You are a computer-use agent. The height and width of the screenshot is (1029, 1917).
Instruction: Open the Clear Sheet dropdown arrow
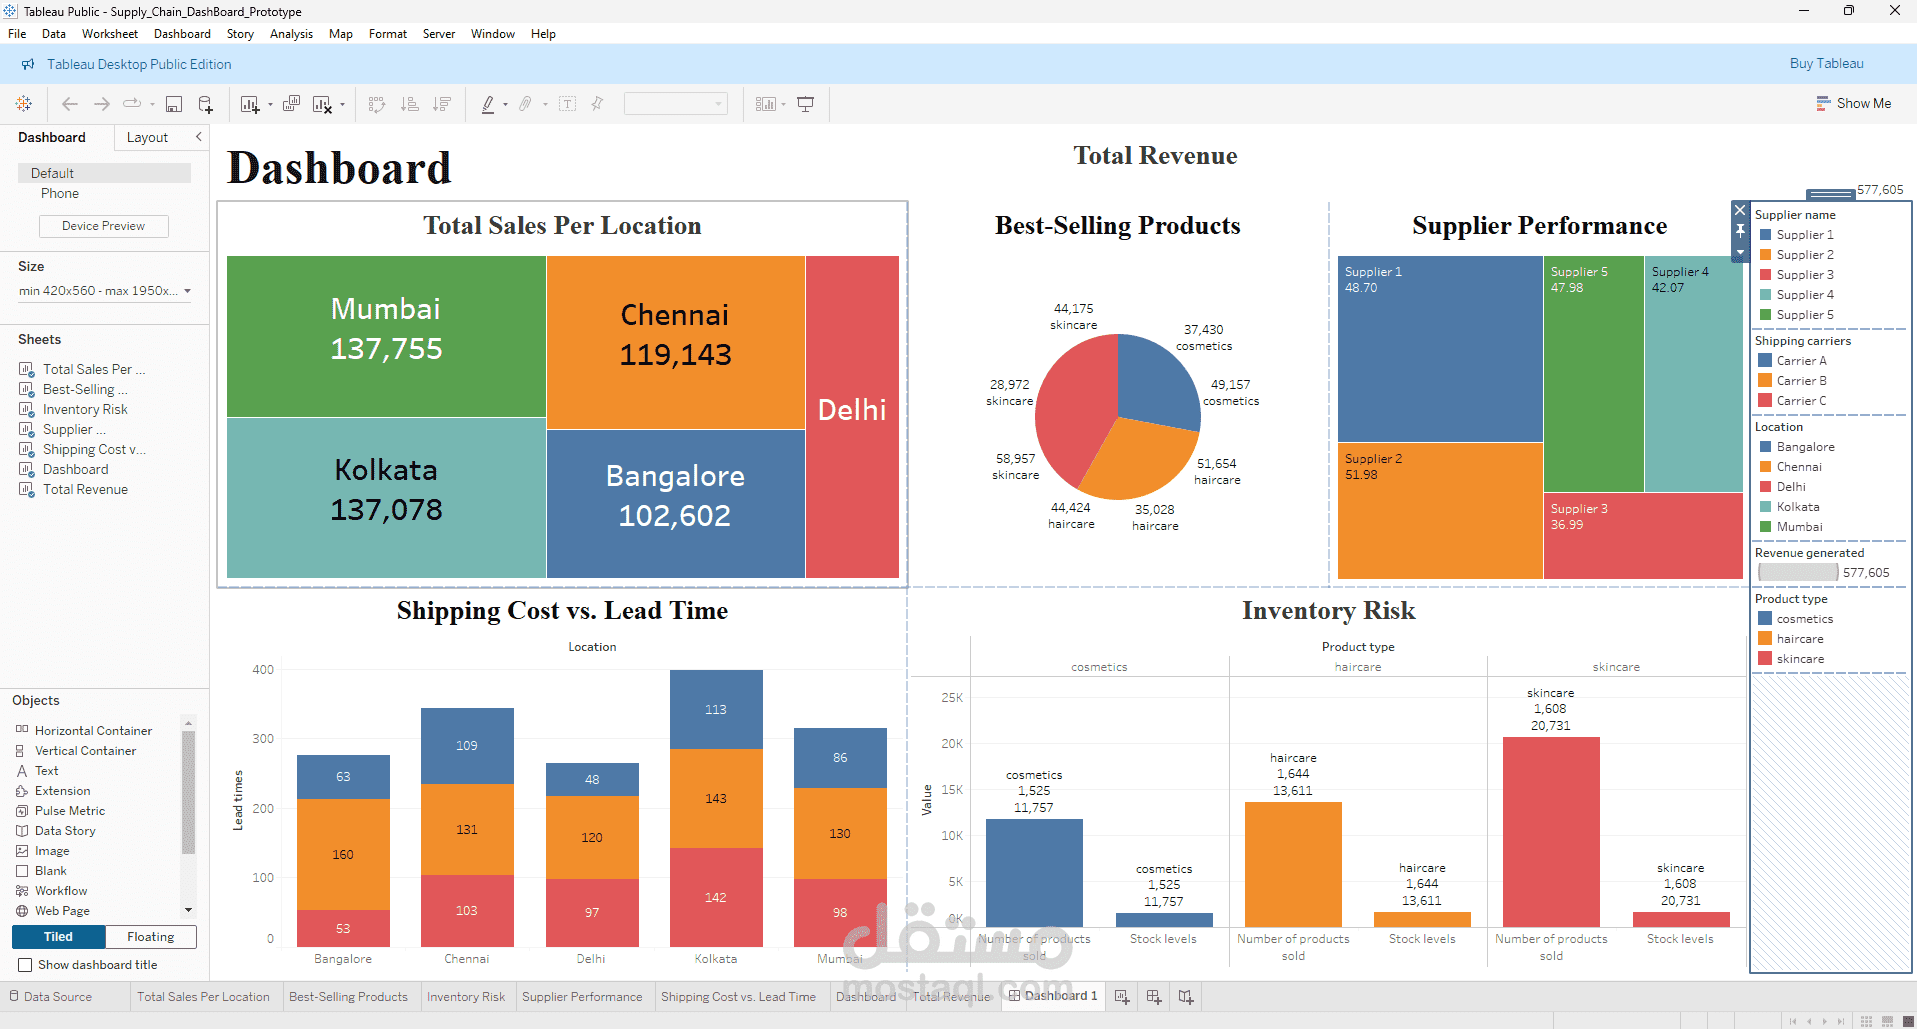(343, 105)
